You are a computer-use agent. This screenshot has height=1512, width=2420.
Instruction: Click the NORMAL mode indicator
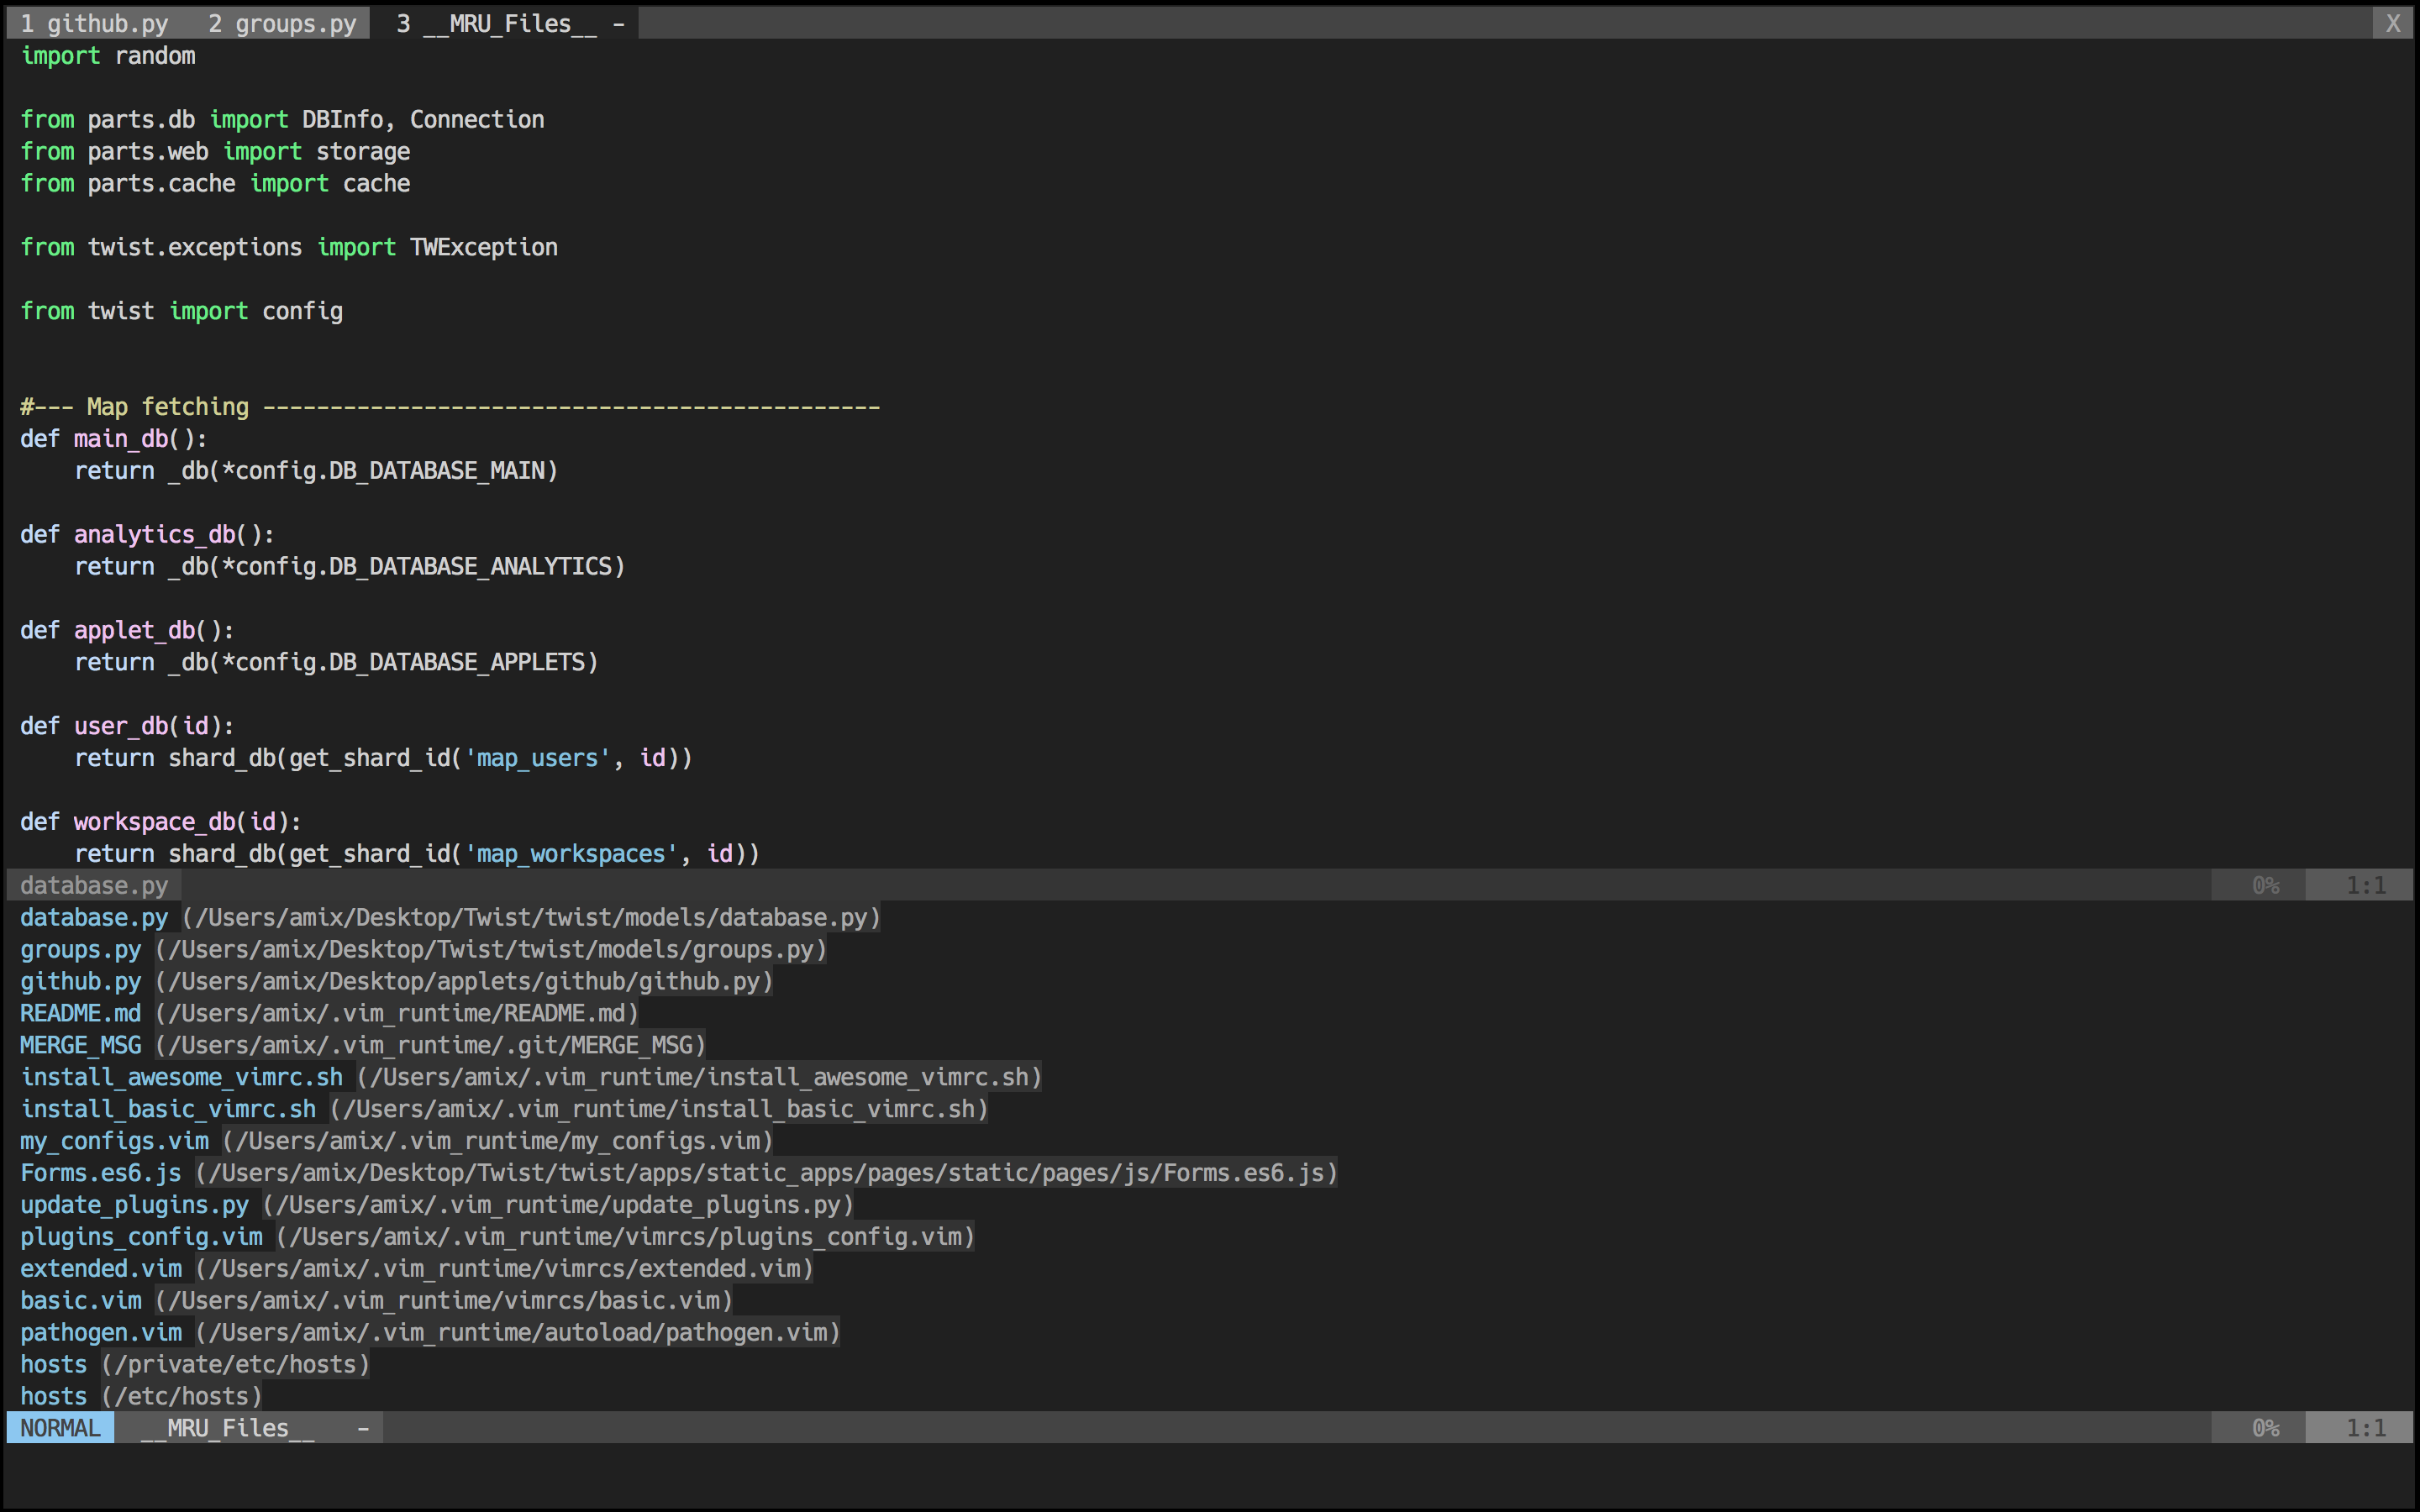[x=60, y=1428]
